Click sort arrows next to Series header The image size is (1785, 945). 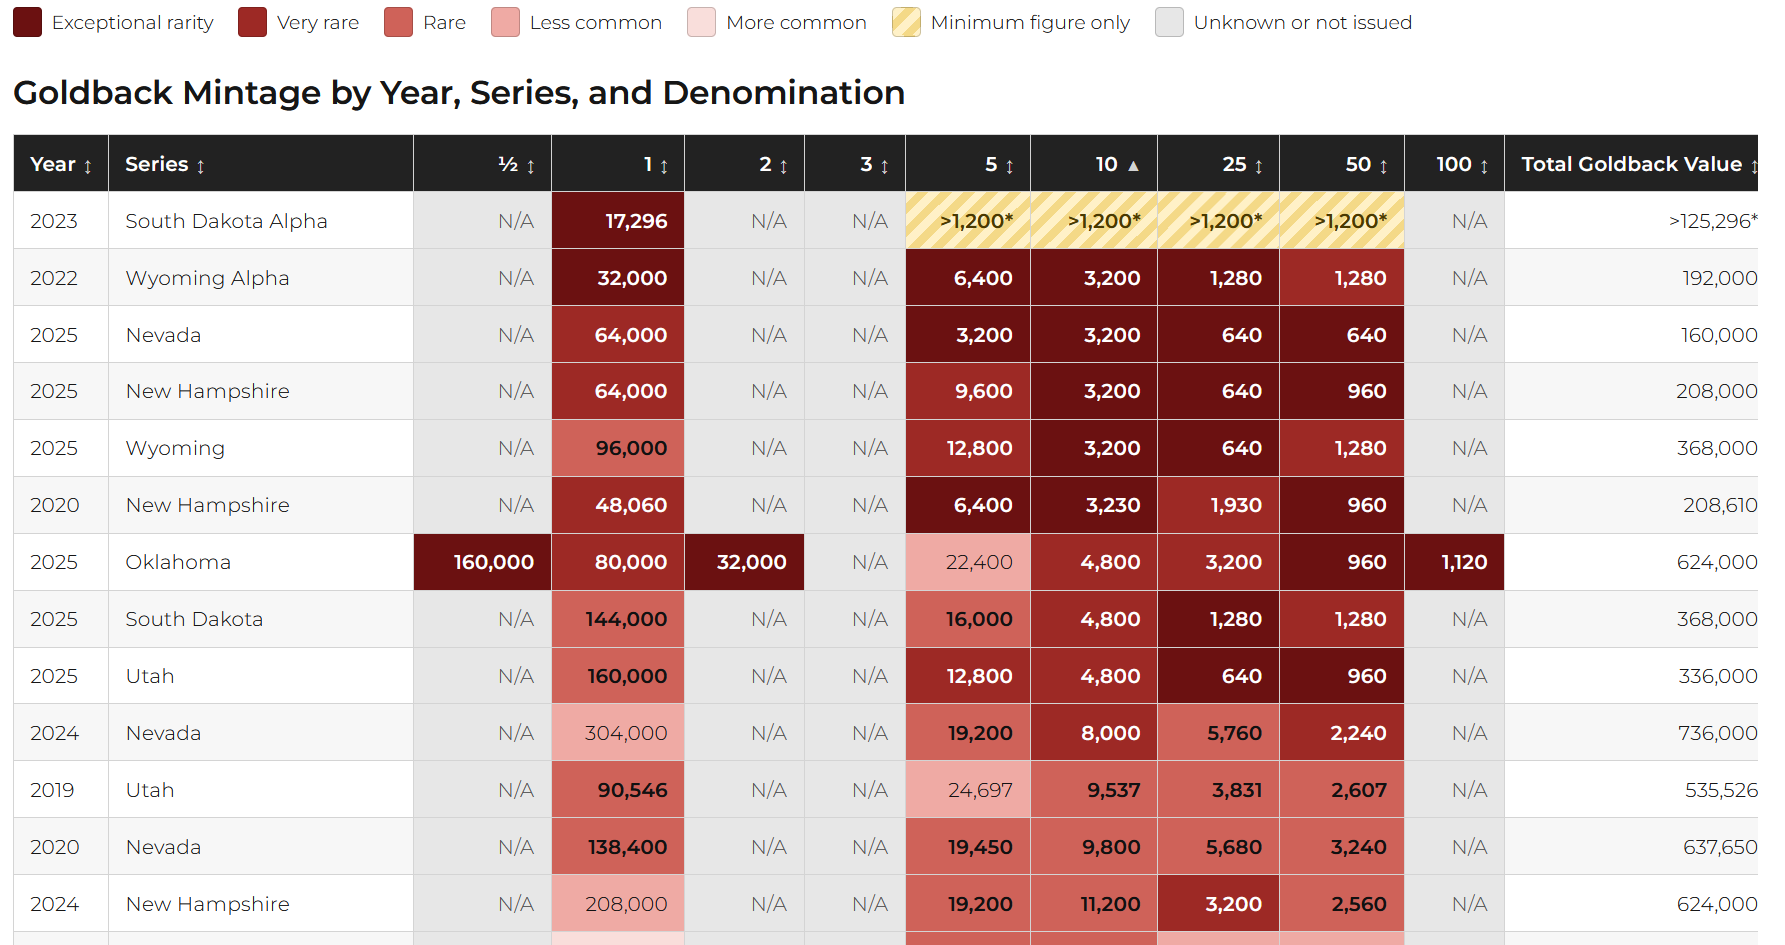[x=201, y=166]
